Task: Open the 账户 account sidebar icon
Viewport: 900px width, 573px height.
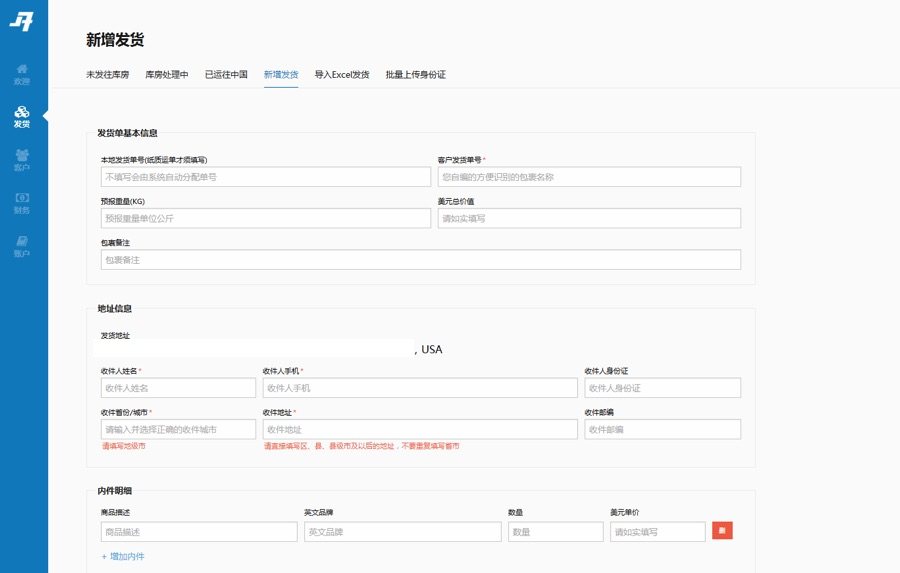Action: 22,246
